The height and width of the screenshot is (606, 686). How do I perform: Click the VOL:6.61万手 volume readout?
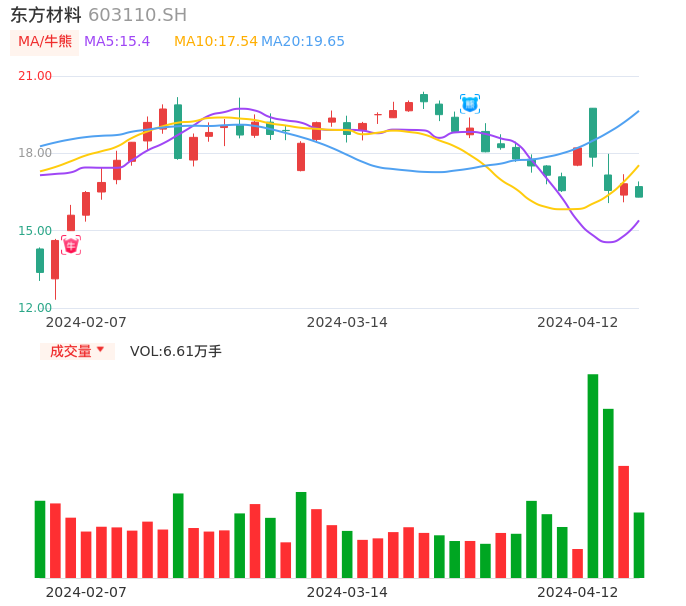176,351
